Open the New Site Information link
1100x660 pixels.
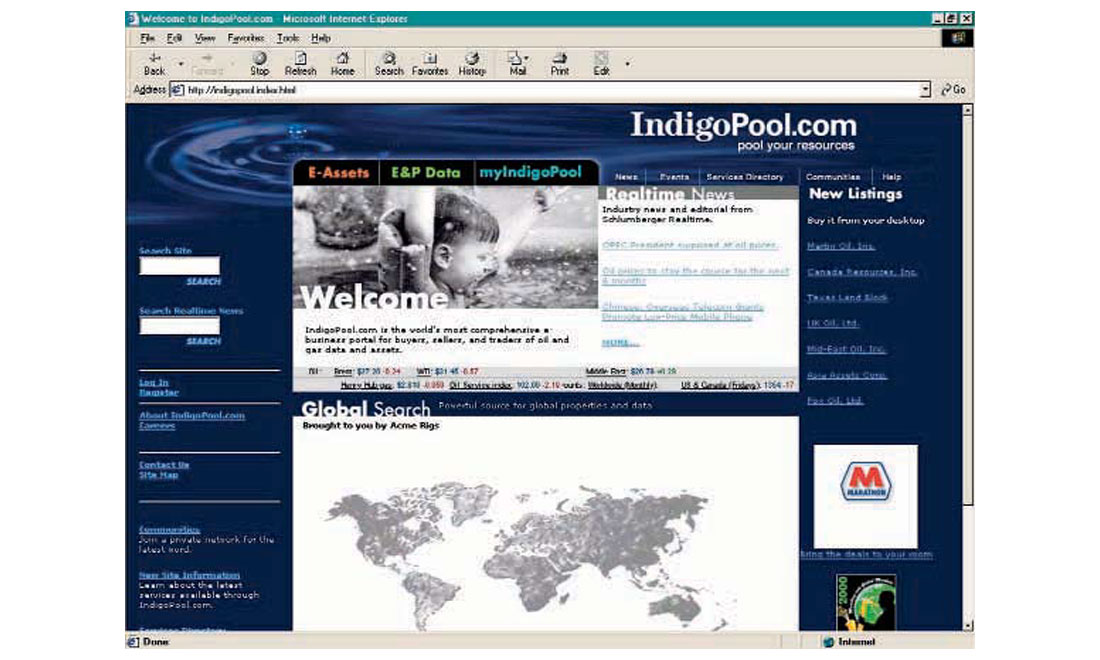click(x=189, y=575)
